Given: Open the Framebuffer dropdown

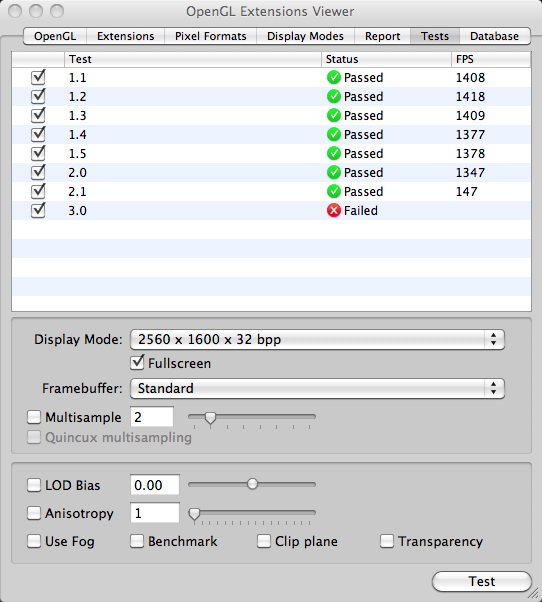Looking at the screenshot, I should (x=317, y=389).
